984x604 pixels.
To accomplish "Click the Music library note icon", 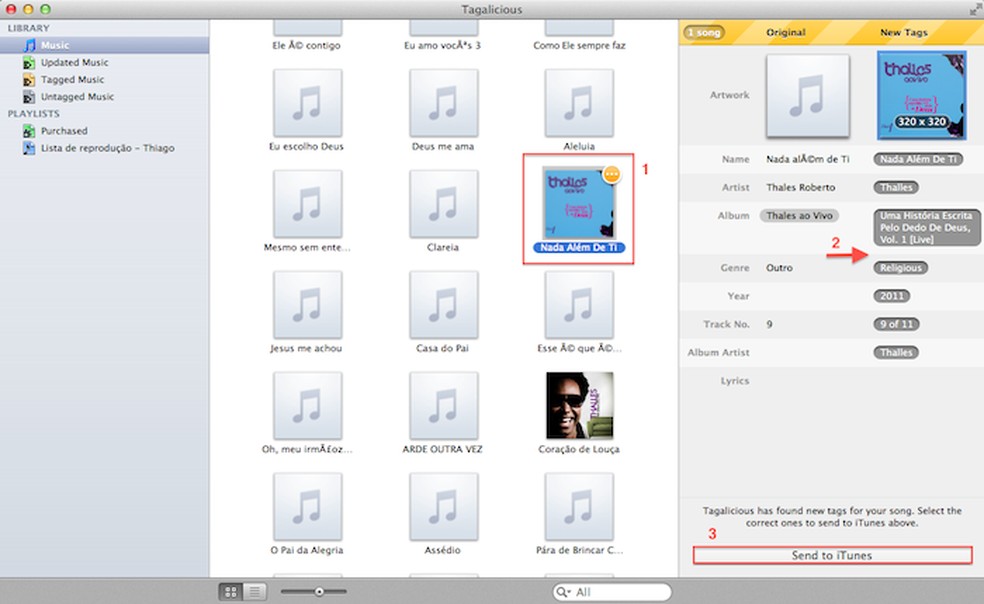I will point(29,45).
